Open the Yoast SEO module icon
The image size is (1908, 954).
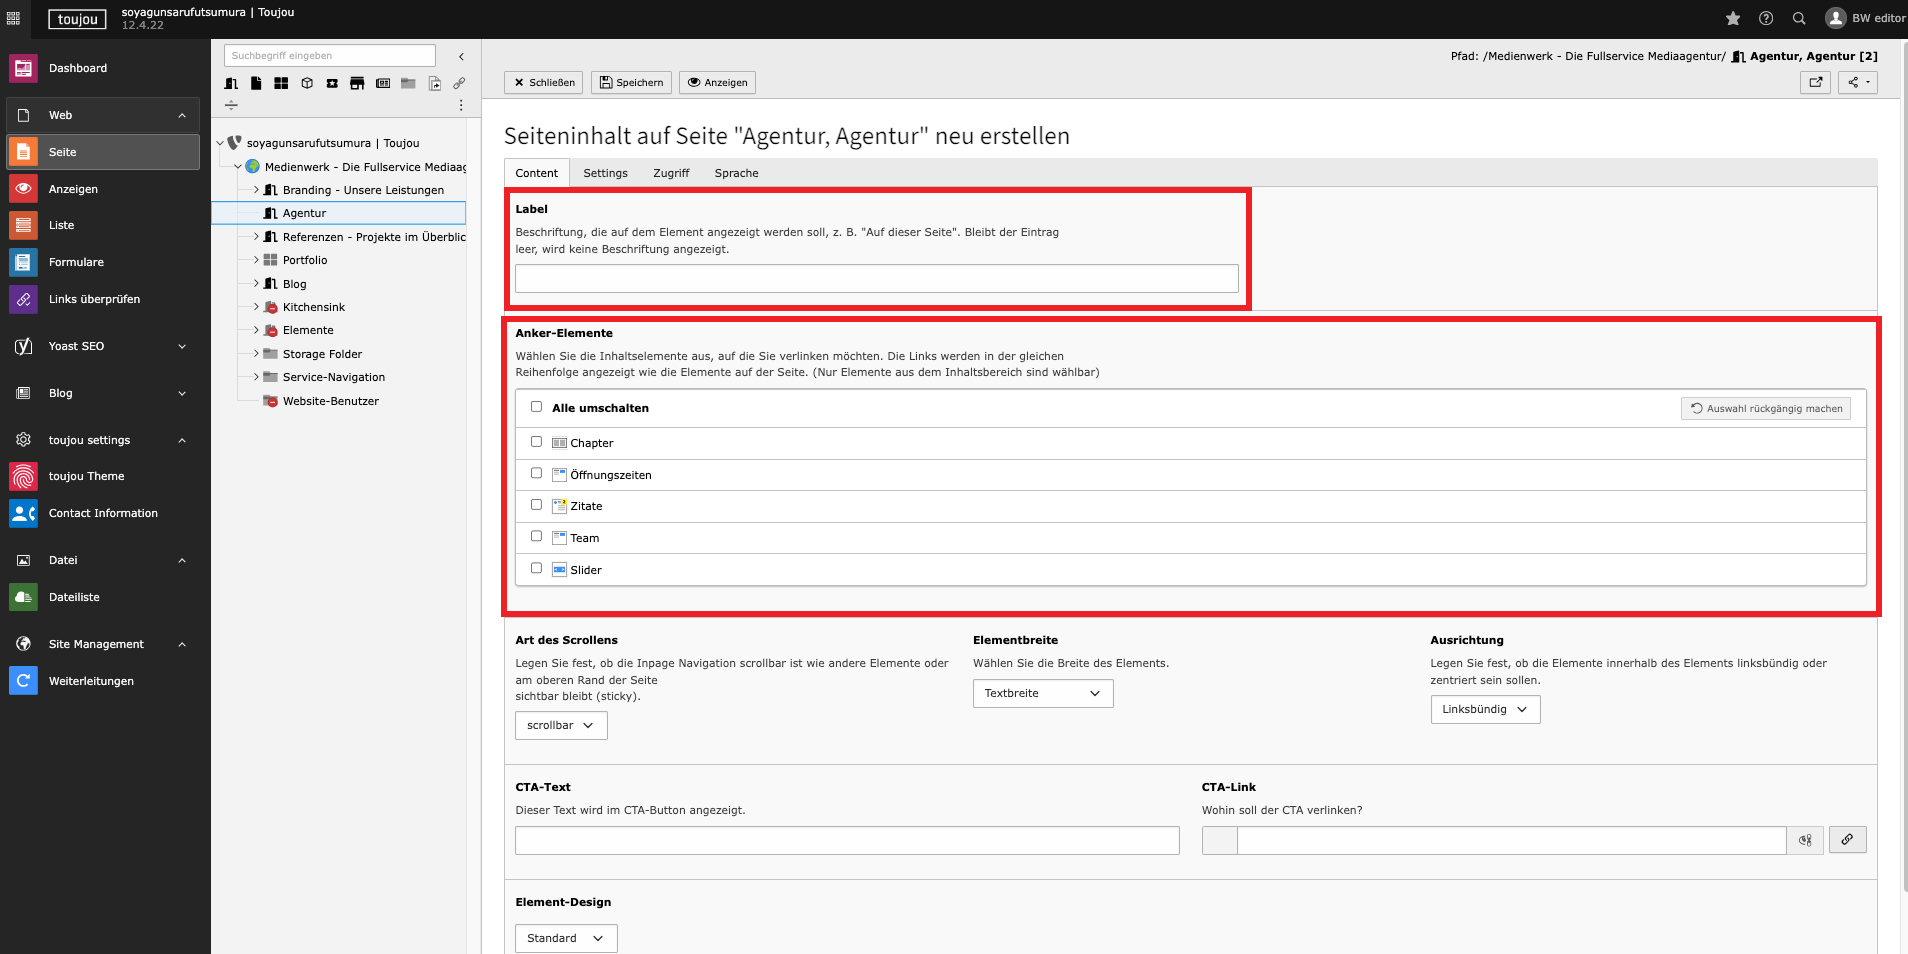(x=24, y=346)
